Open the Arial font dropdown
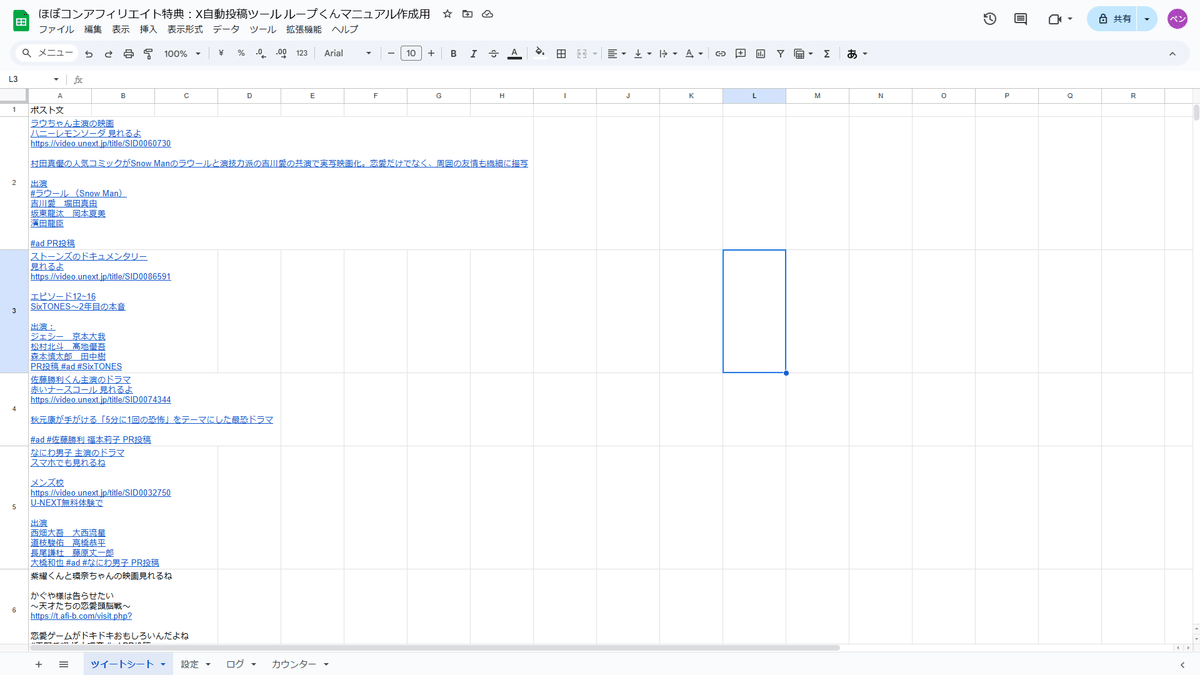 [348, 54]
